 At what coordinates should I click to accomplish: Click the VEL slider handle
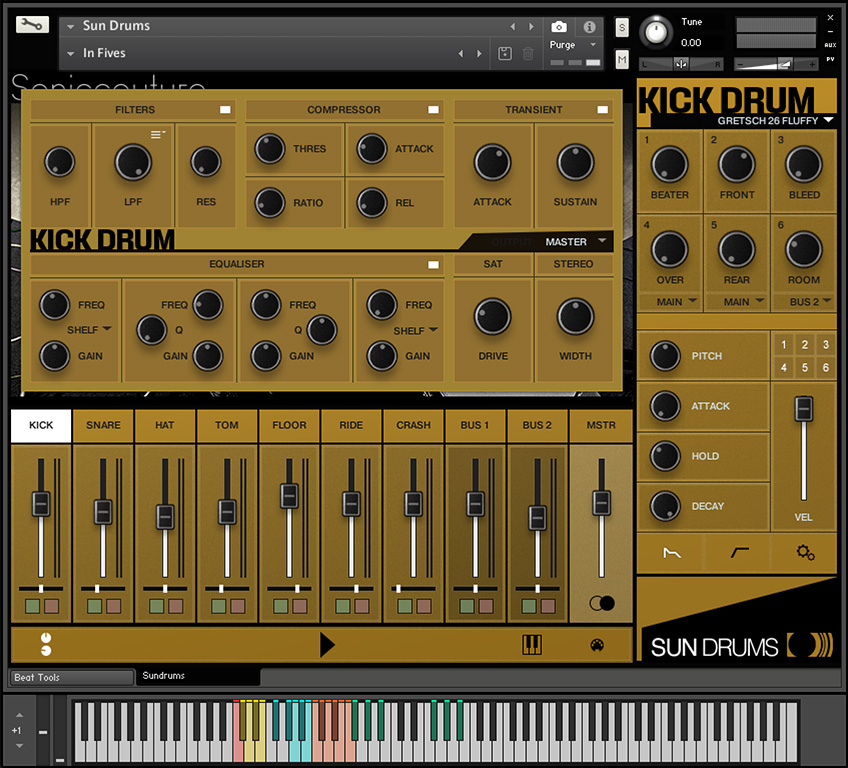(804, 408)
